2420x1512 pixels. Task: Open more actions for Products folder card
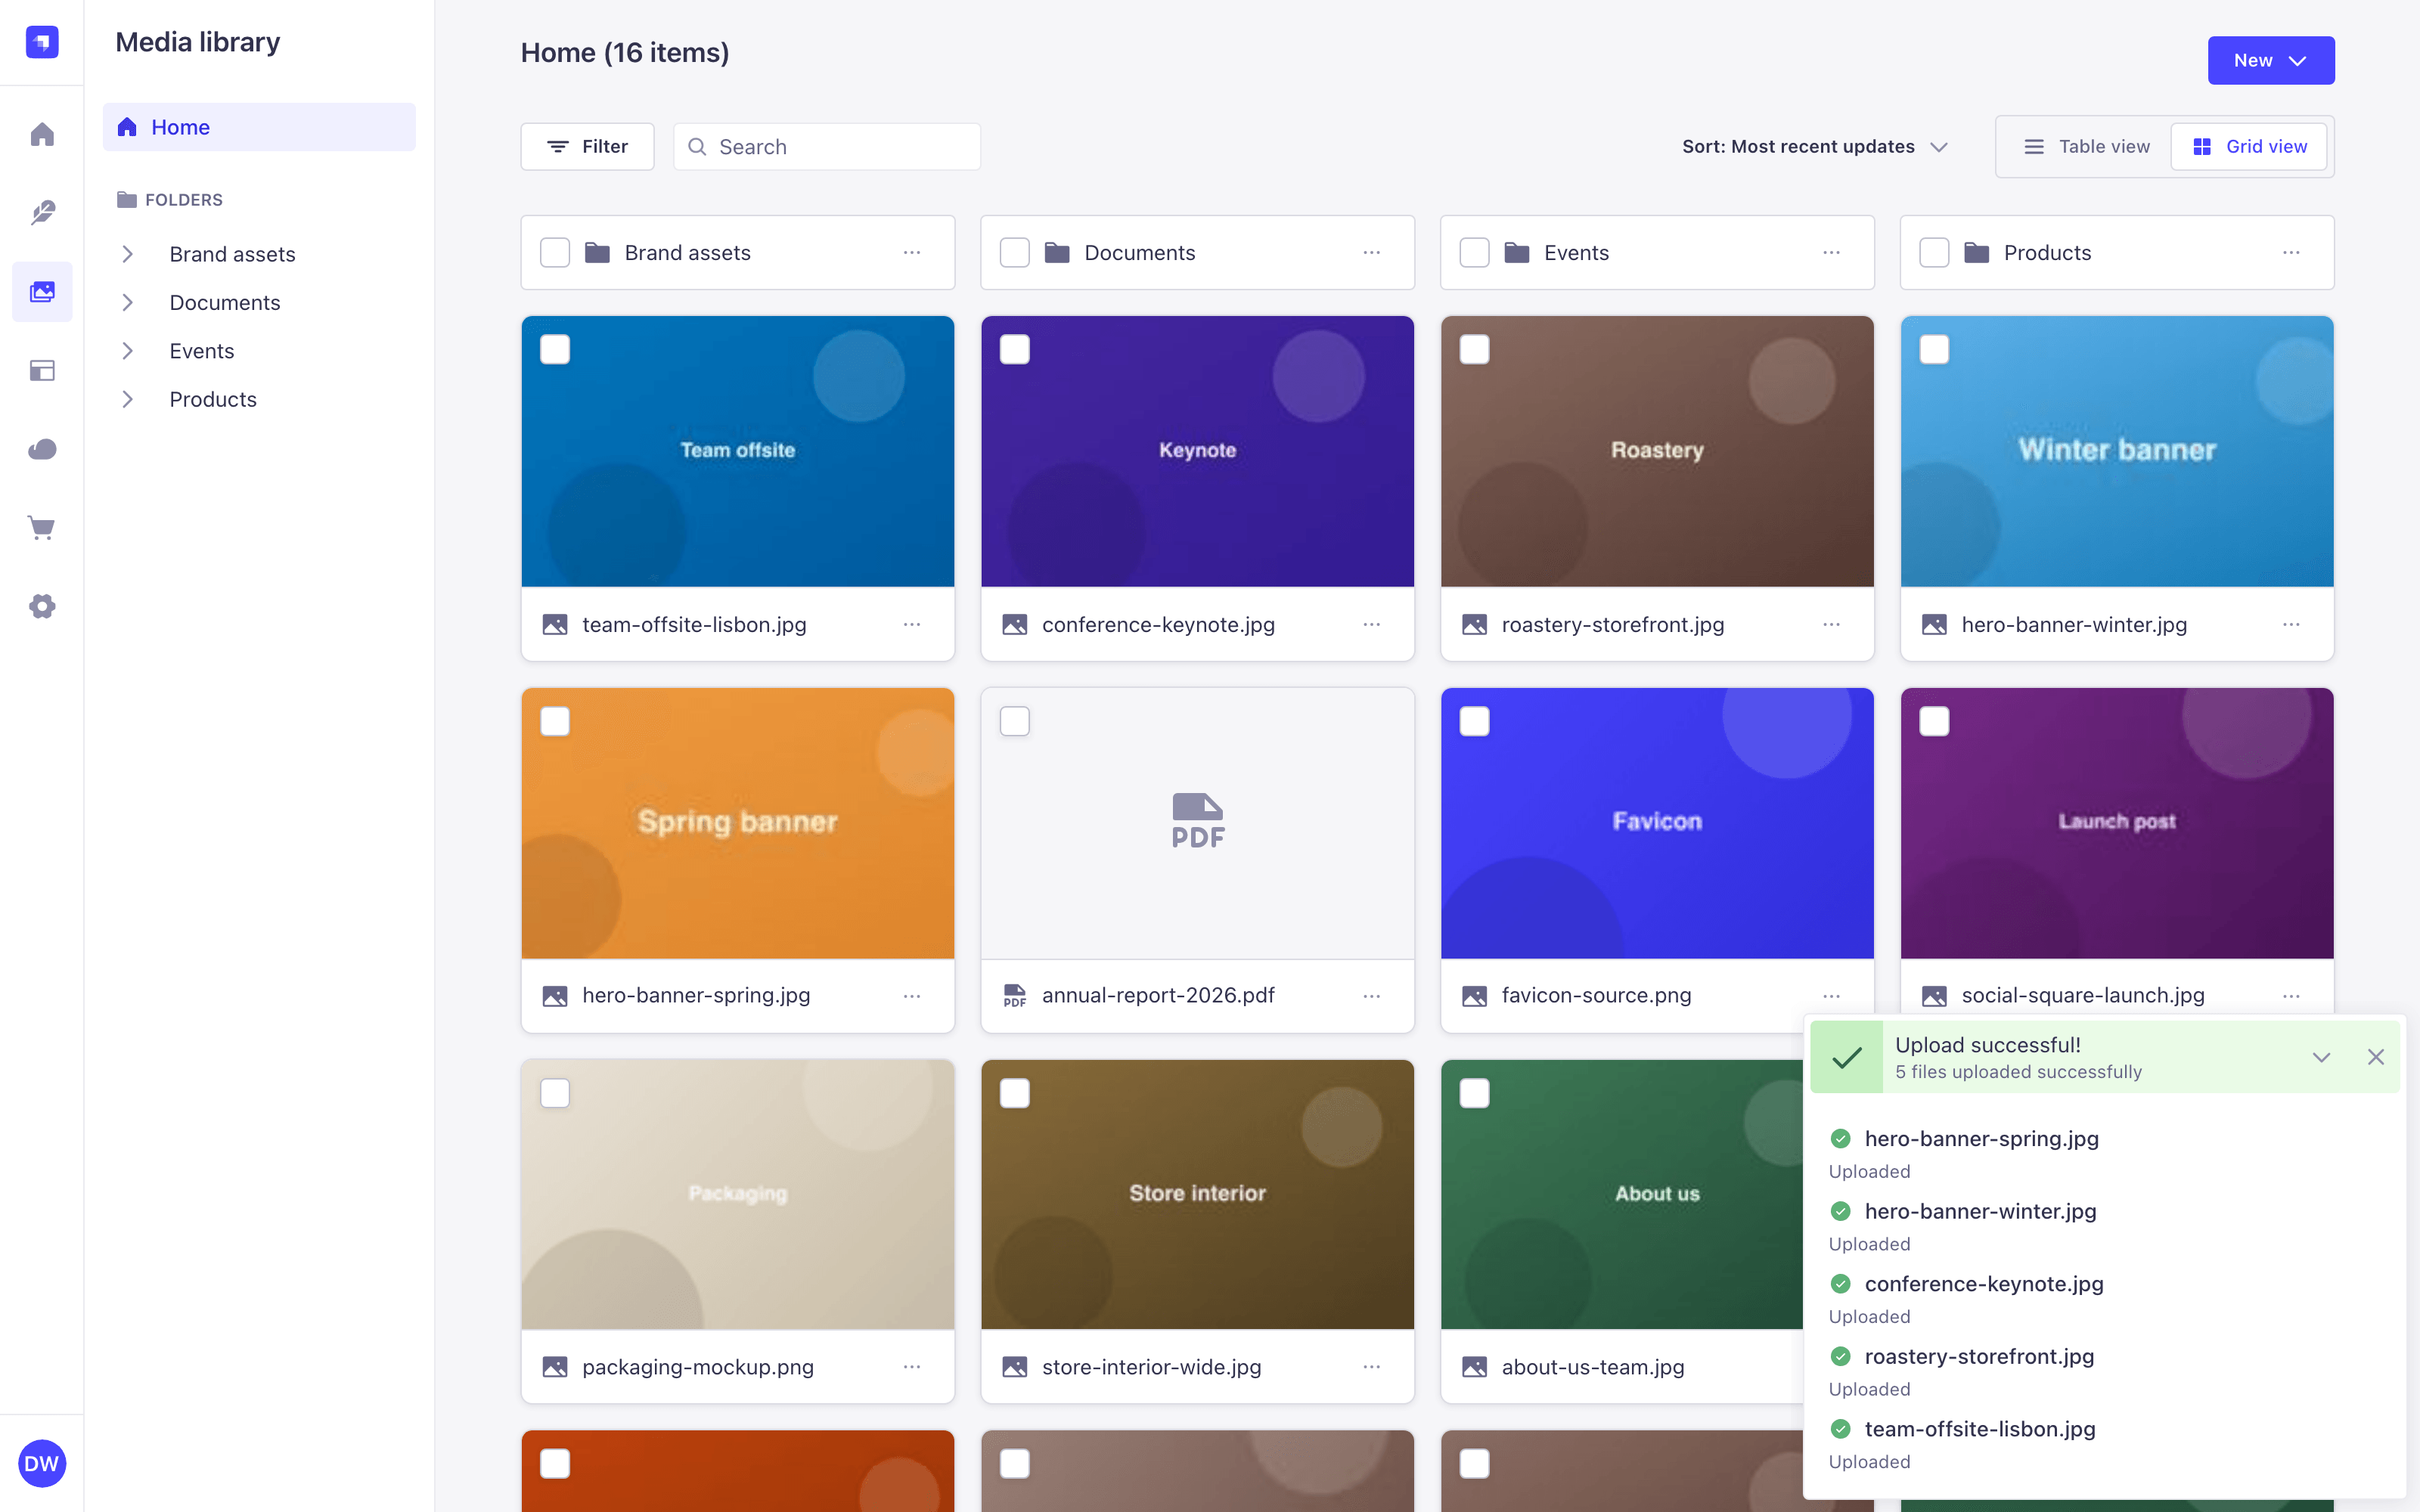(x=2291, y=253)
